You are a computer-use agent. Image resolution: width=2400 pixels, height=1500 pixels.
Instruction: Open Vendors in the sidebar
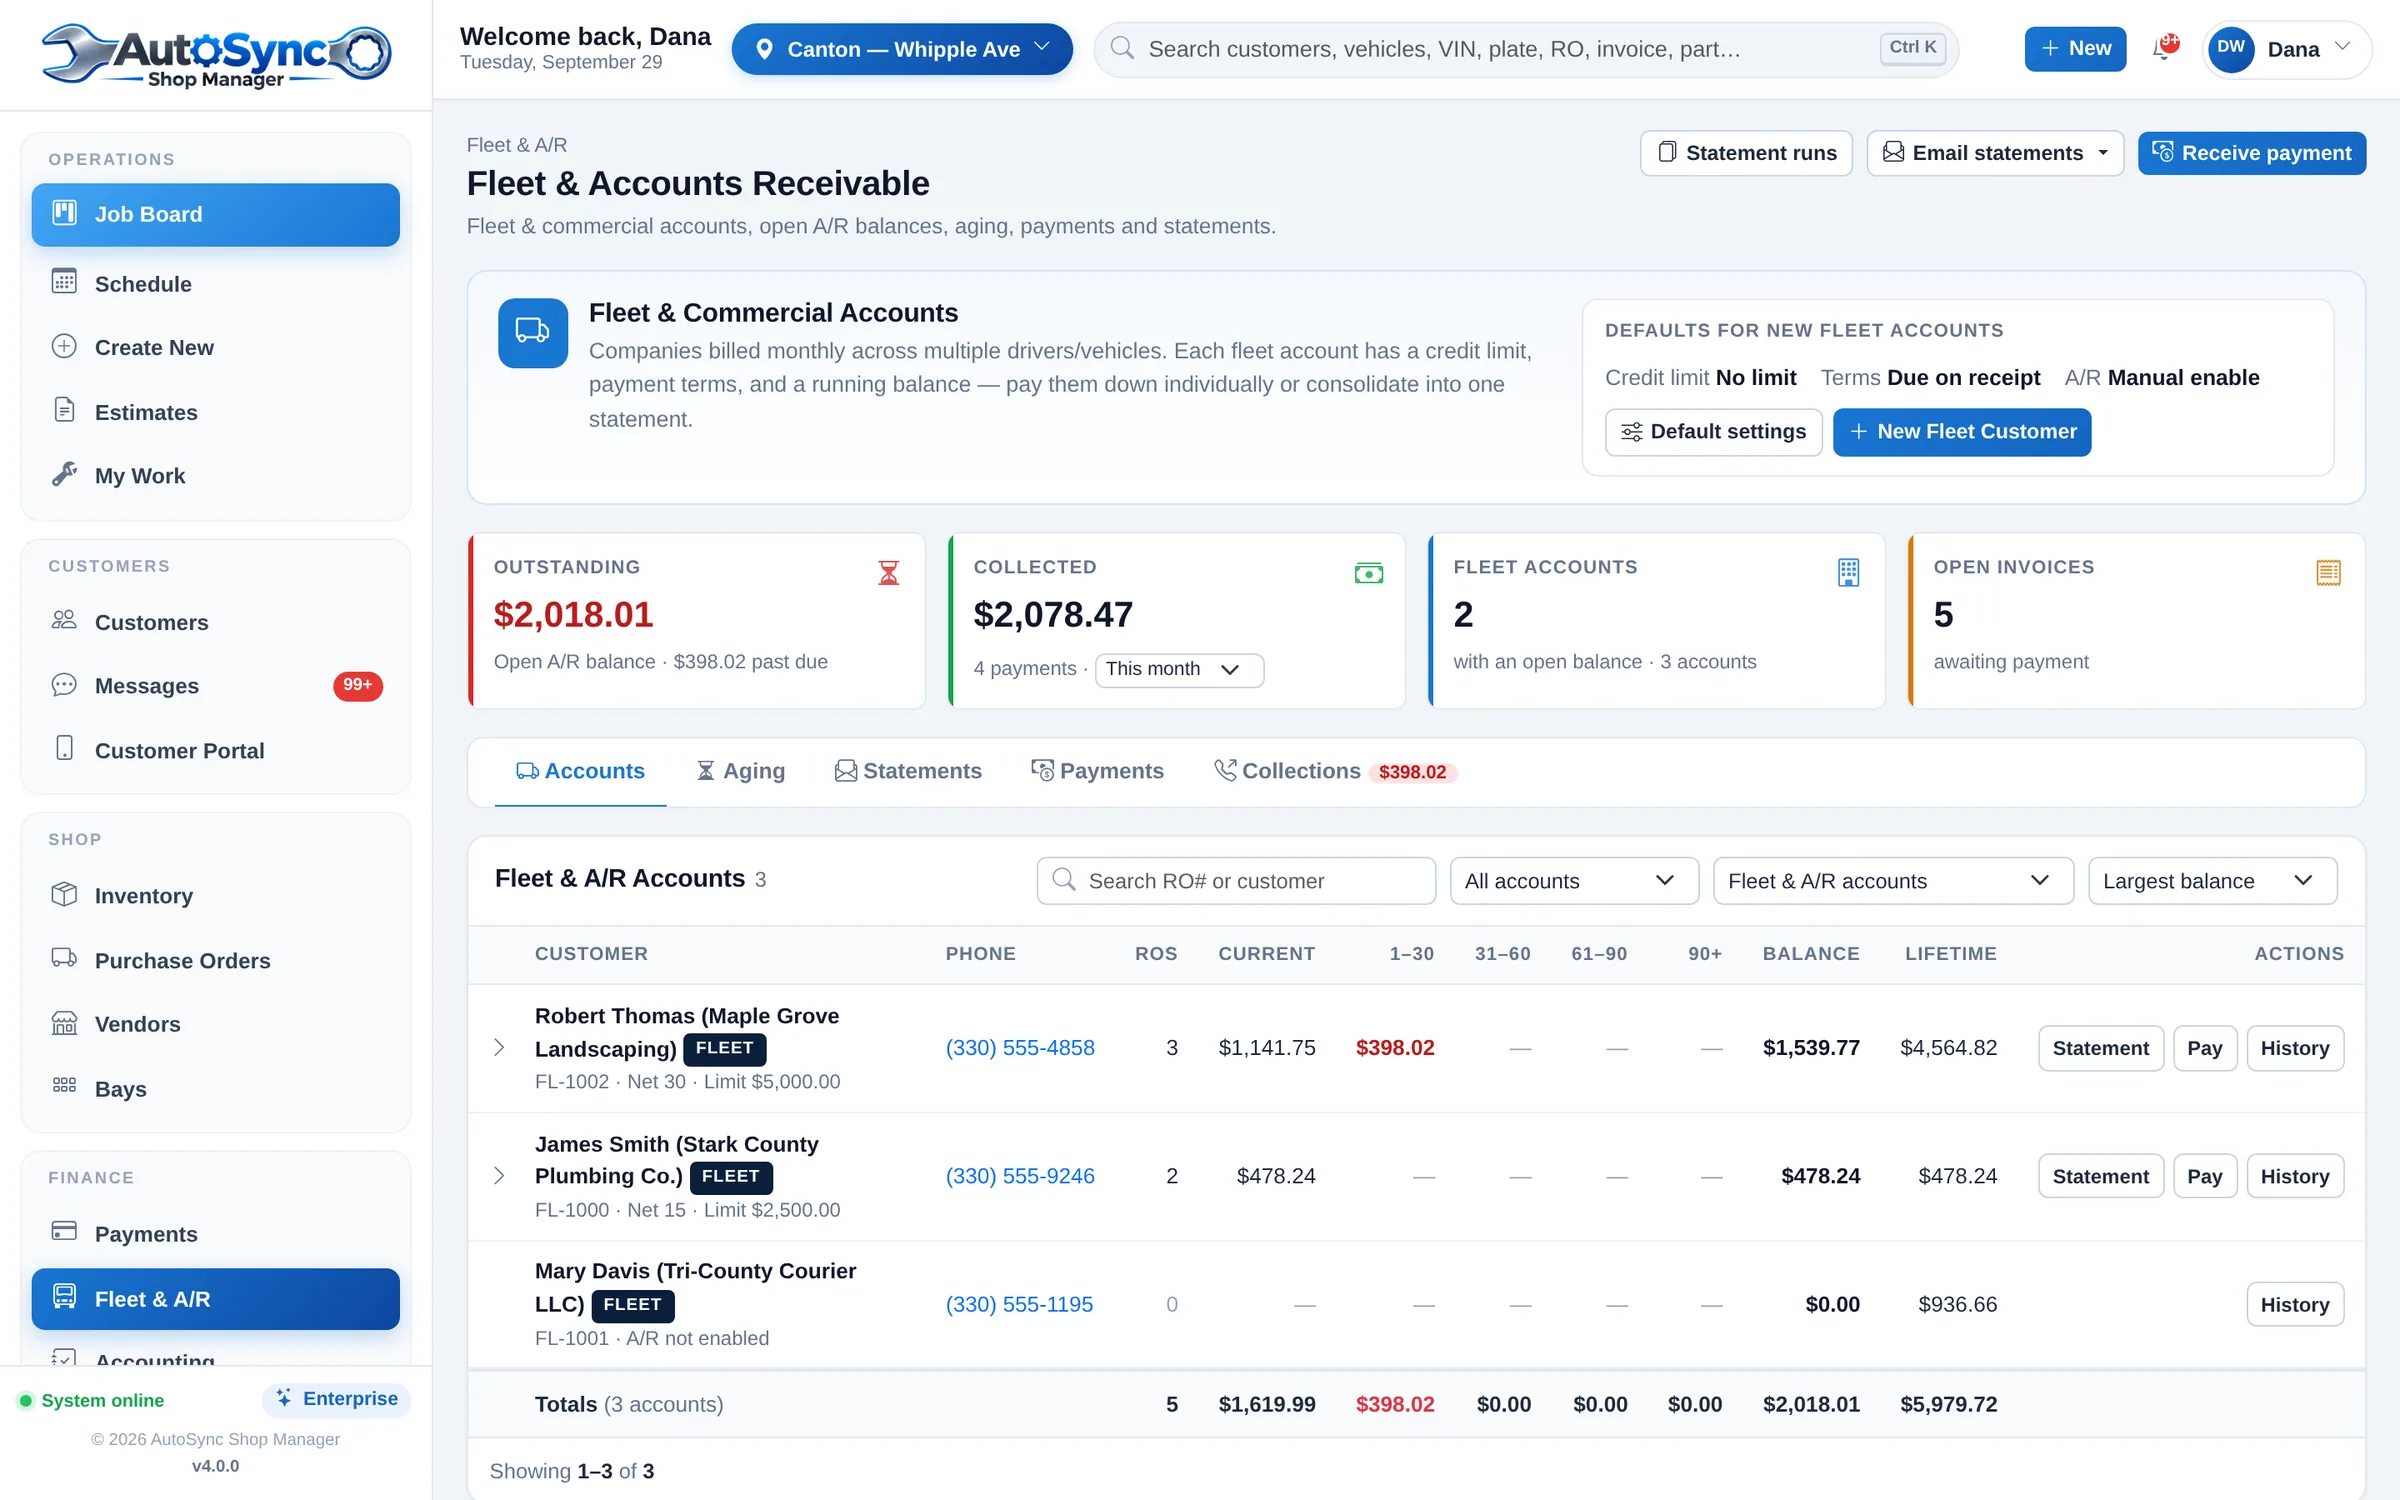click(216, 1024)
